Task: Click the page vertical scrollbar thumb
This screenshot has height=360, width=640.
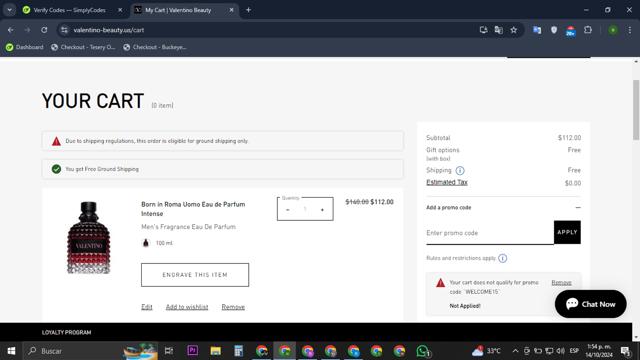Action: pyautogui.click(x=636, y=110)
